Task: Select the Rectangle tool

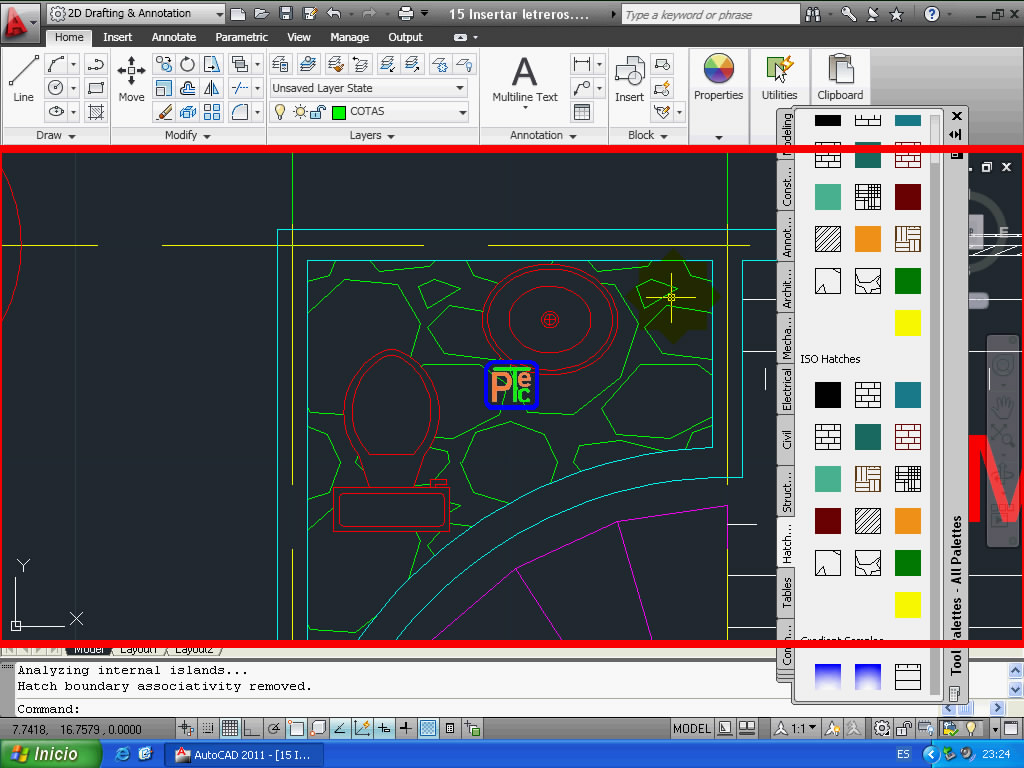Action: pos(95,88)
